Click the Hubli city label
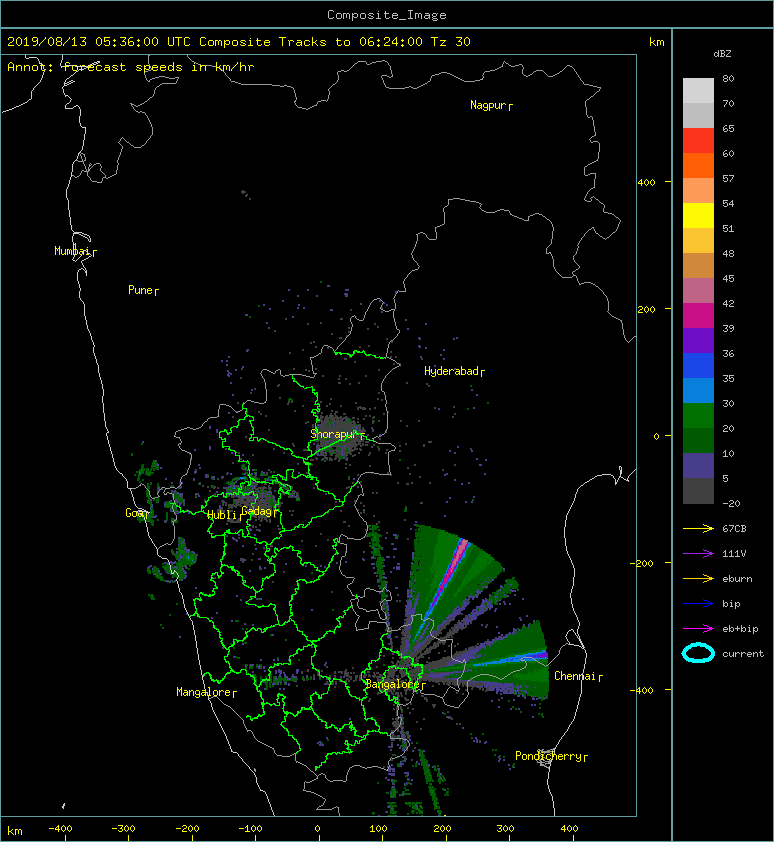The height and width of the screenshot is (842, 774). pyautogui.click(x=222, y=515)
